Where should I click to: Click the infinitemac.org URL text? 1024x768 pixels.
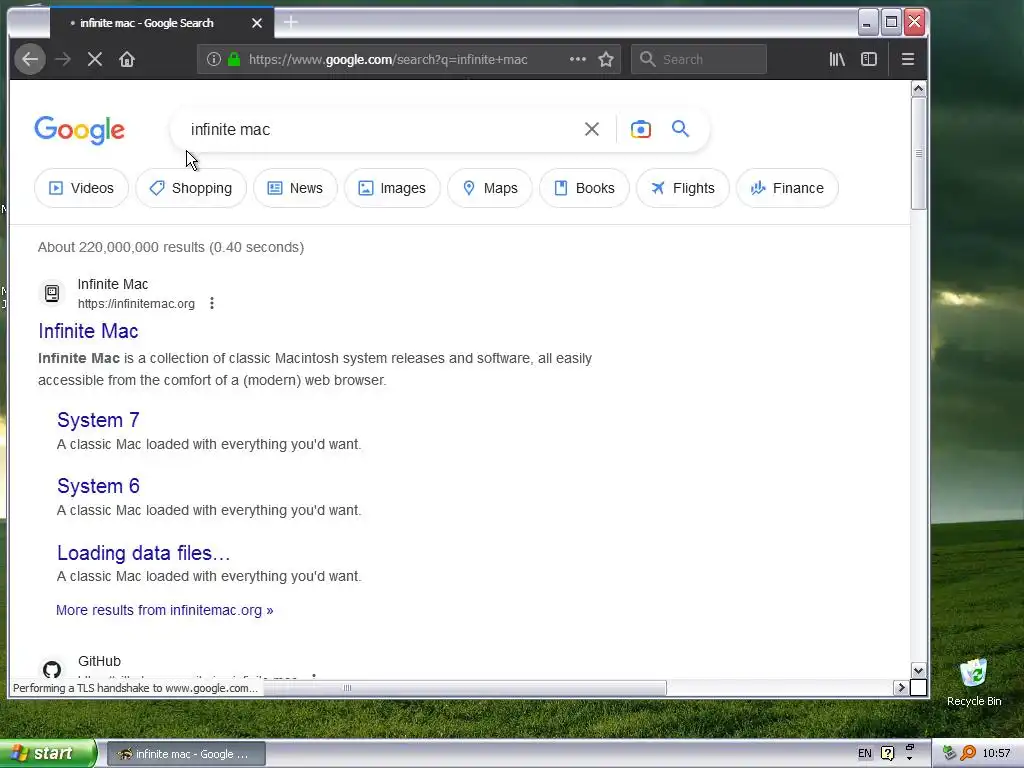tap(136, 304)
